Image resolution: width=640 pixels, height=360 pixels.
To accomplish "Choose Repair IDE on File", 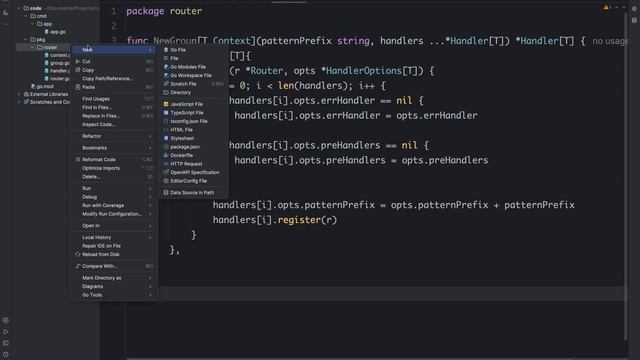I will coord(114,246).
